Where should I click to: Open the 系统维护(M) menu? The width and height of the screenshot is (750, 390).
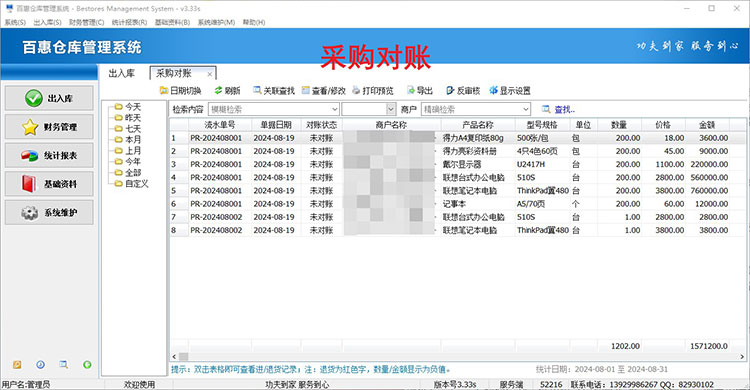[216, 22]
